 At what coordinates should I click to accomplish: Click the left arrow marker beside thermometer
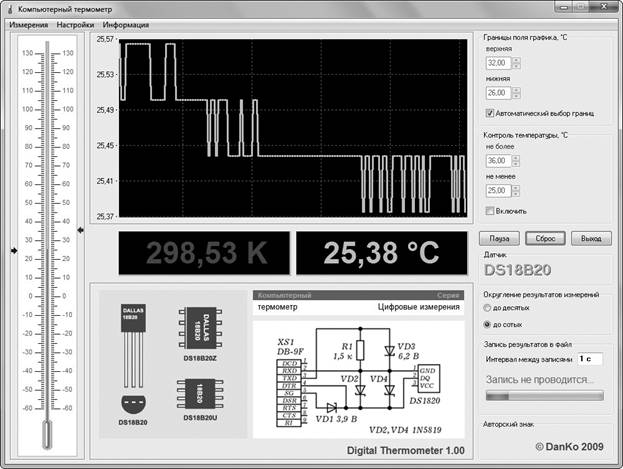(14, 251)
